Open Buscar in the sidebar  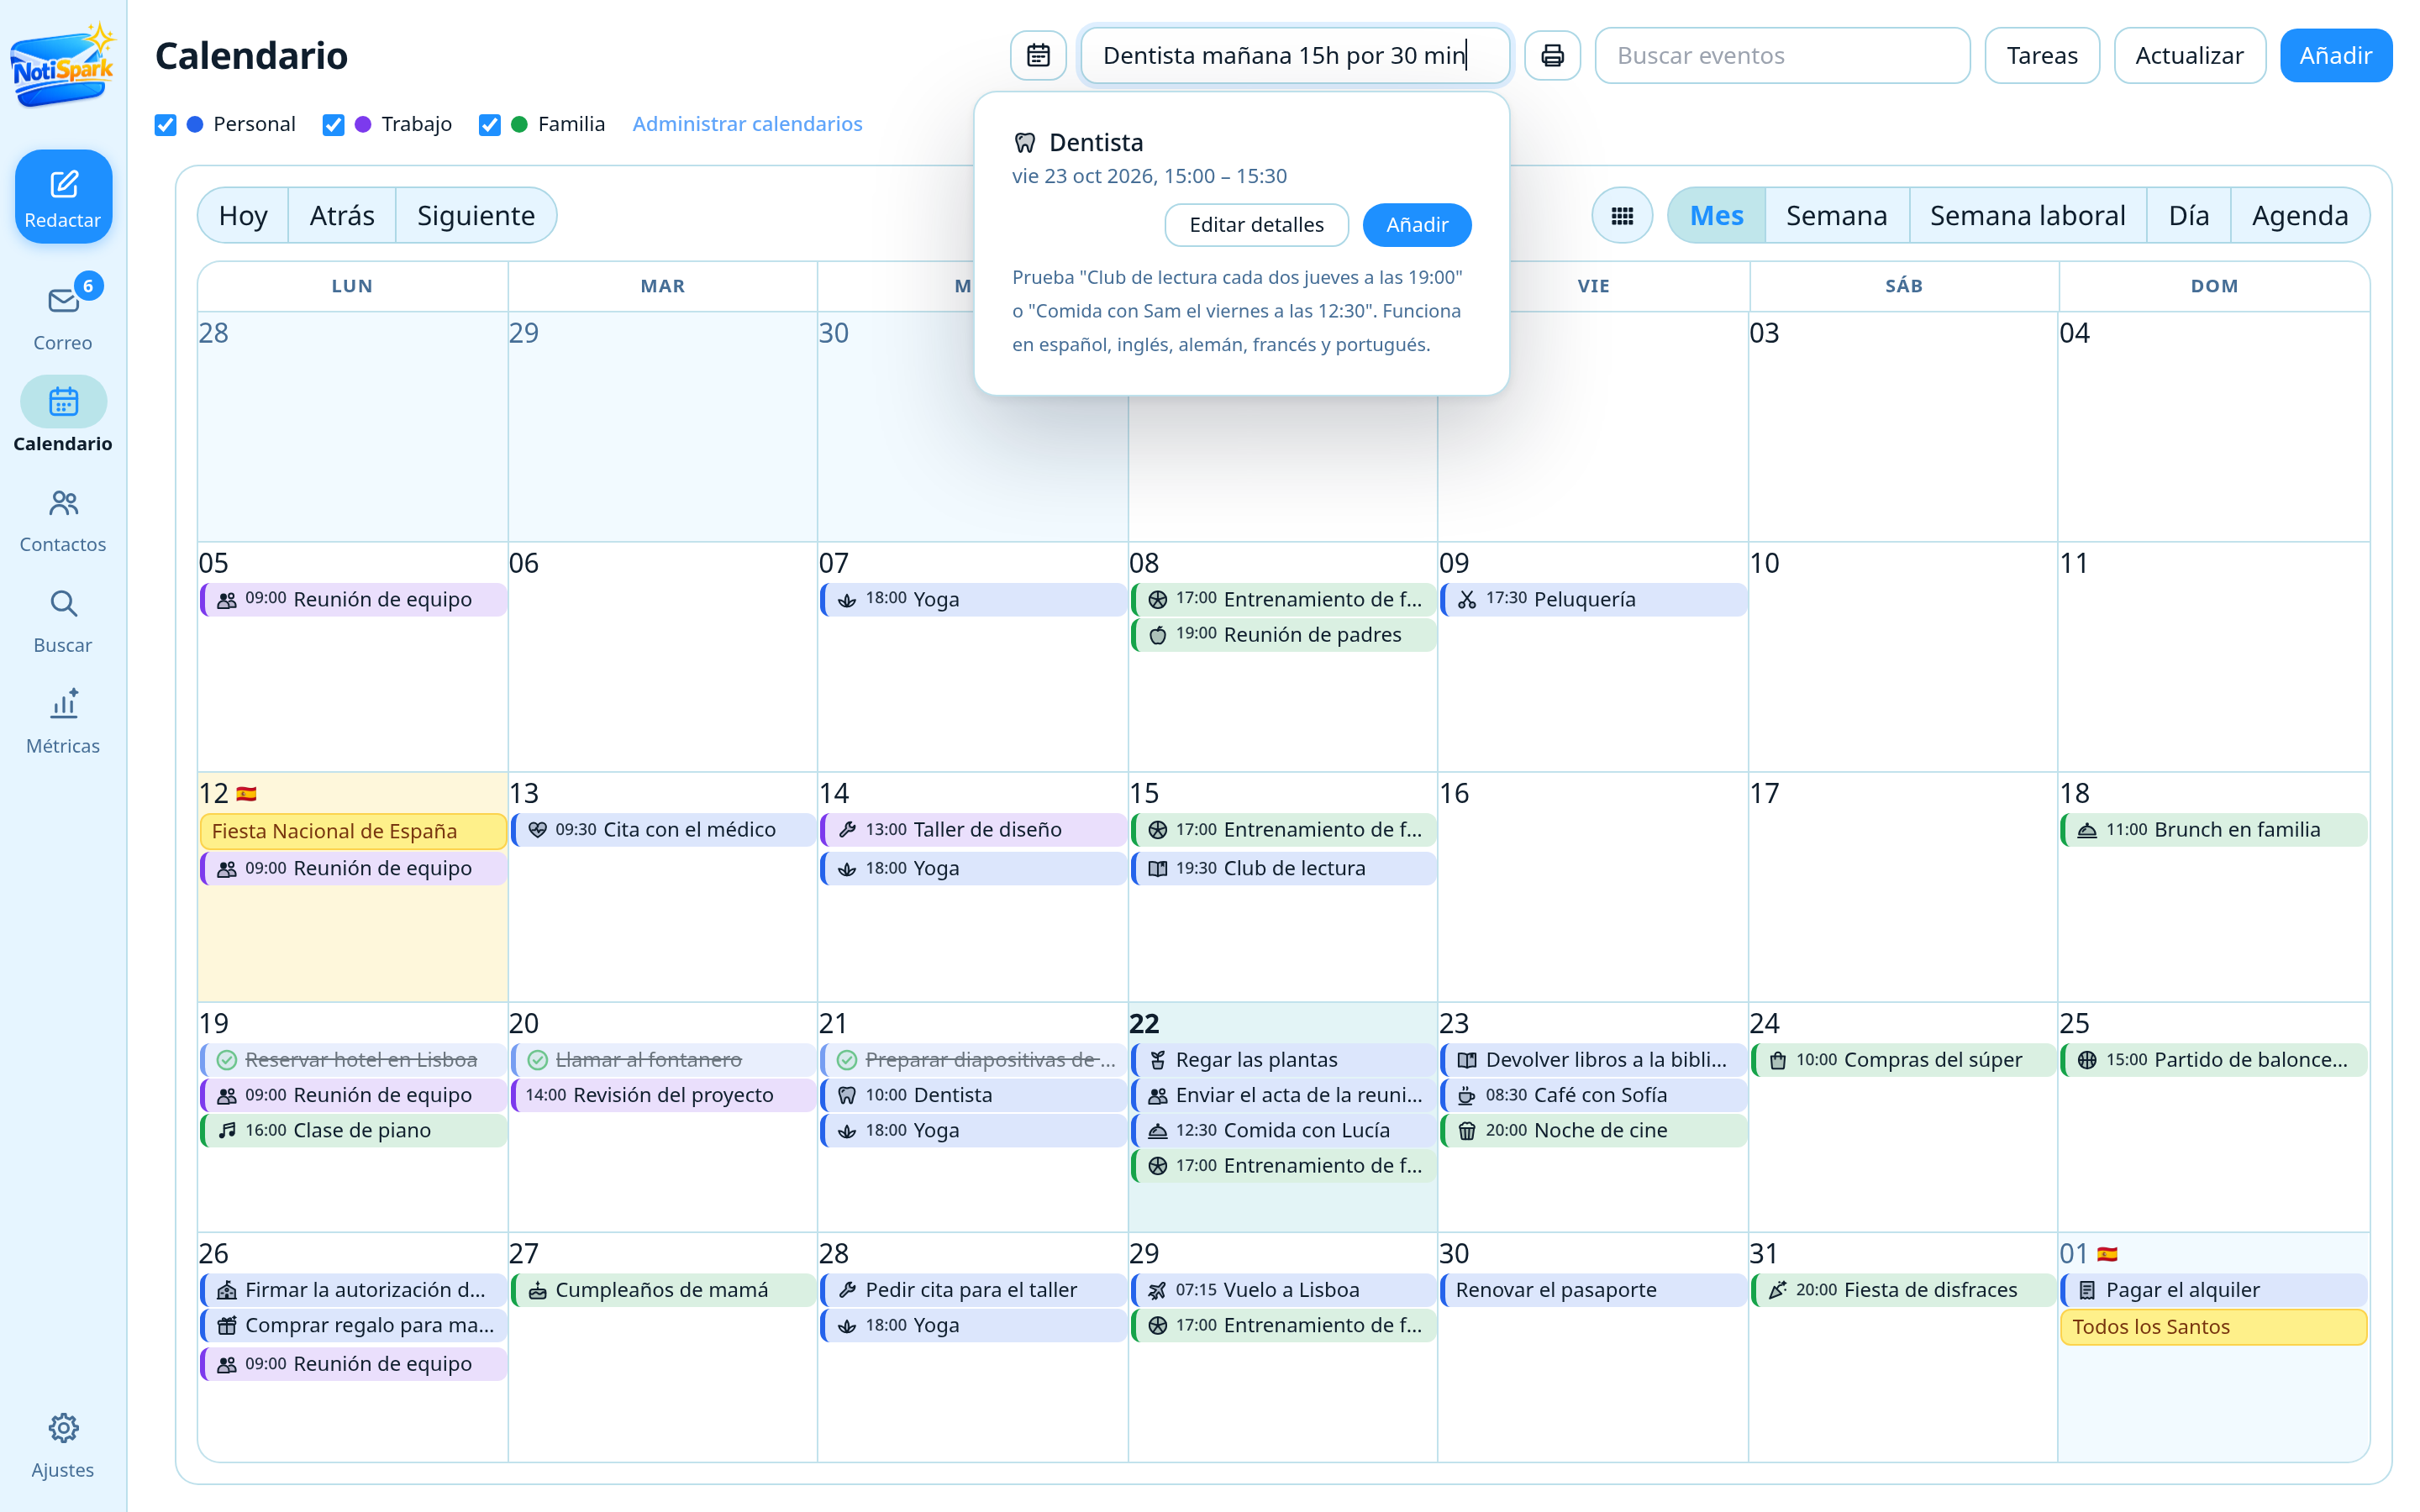[63, 621]
